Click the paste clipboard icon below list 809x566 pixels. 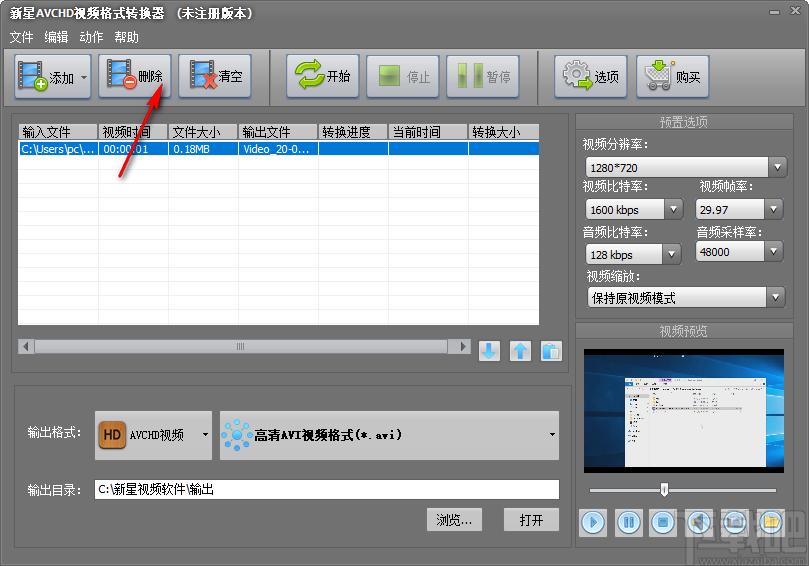point(551,351)
